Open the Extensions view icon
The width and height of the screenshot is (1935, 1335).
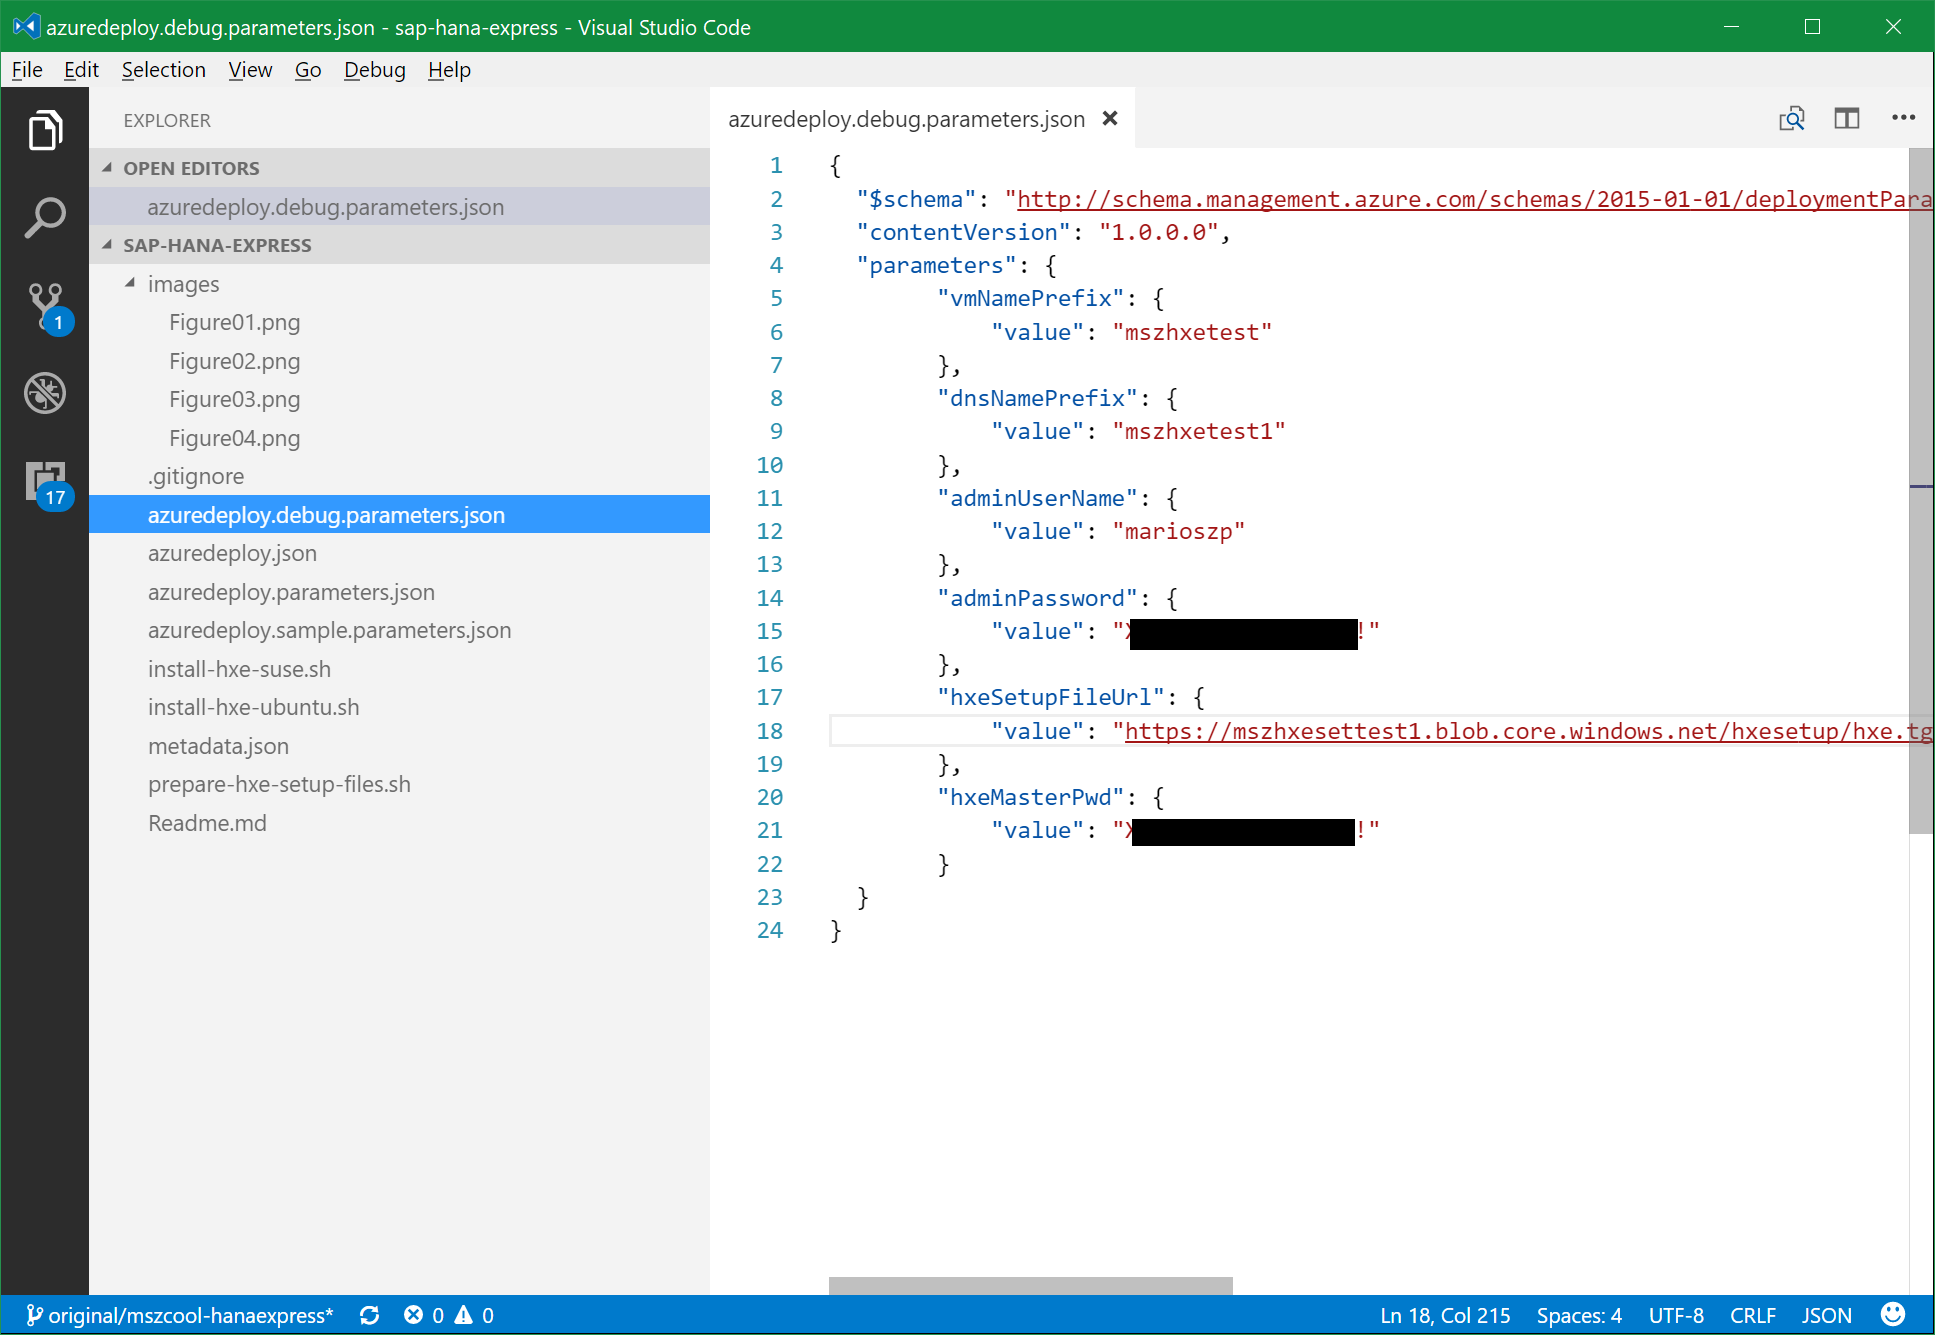tap(45, 482)
